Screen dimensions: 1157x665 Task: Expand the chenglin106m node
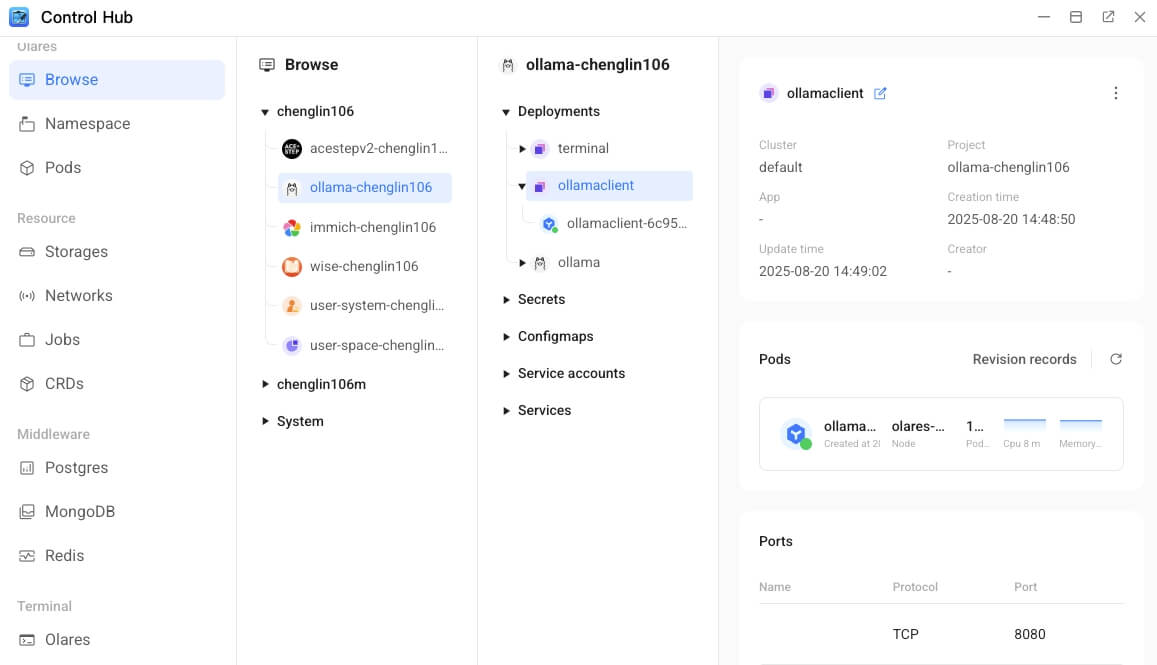265,383
